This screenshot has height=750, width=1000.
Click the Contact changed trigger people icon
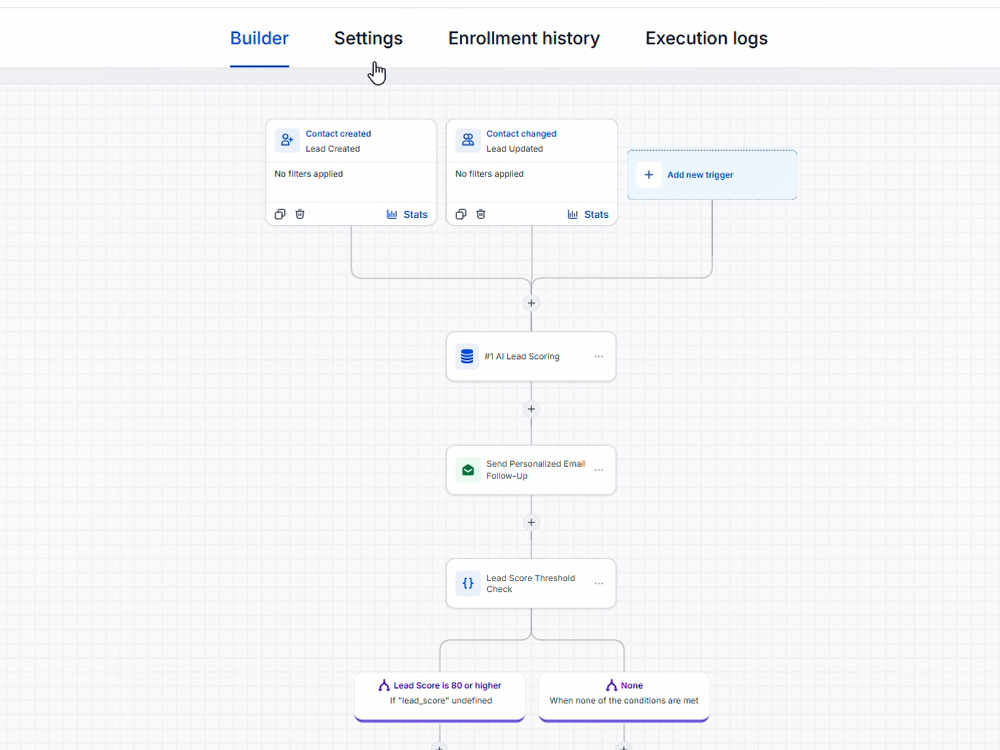(467, 140)
